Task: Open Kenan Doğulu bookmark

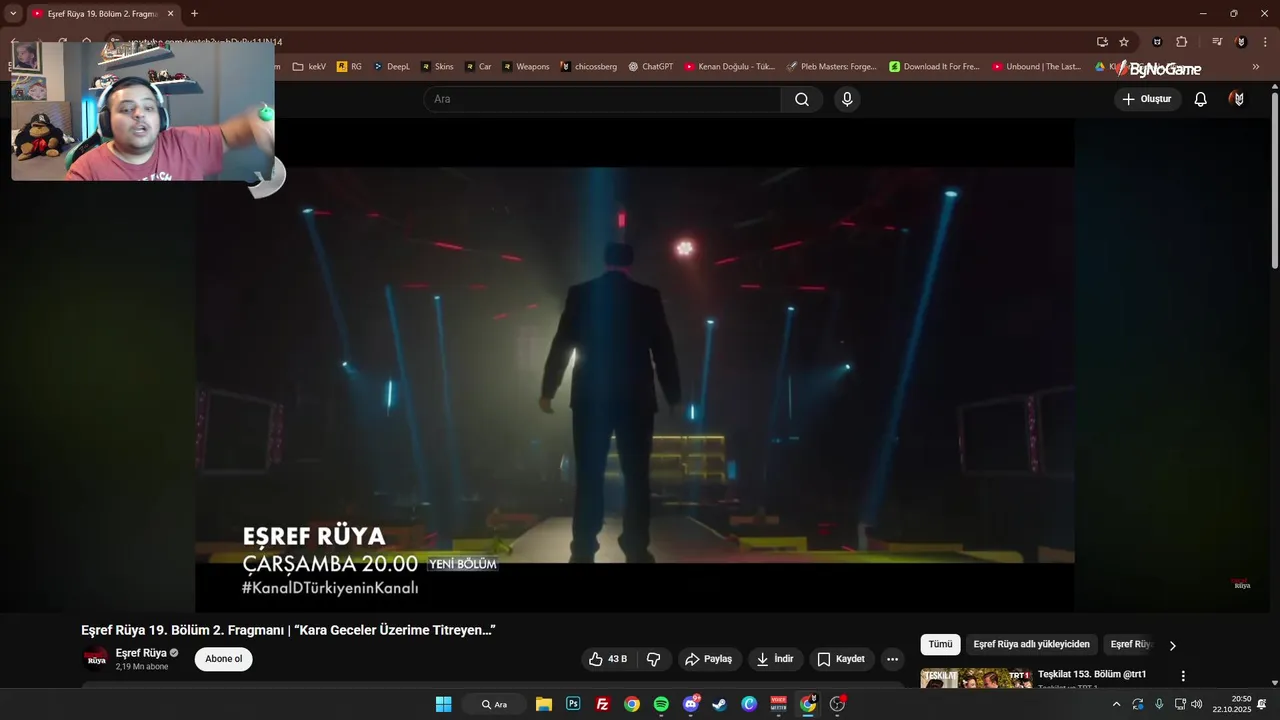Action: pos(730,67)
